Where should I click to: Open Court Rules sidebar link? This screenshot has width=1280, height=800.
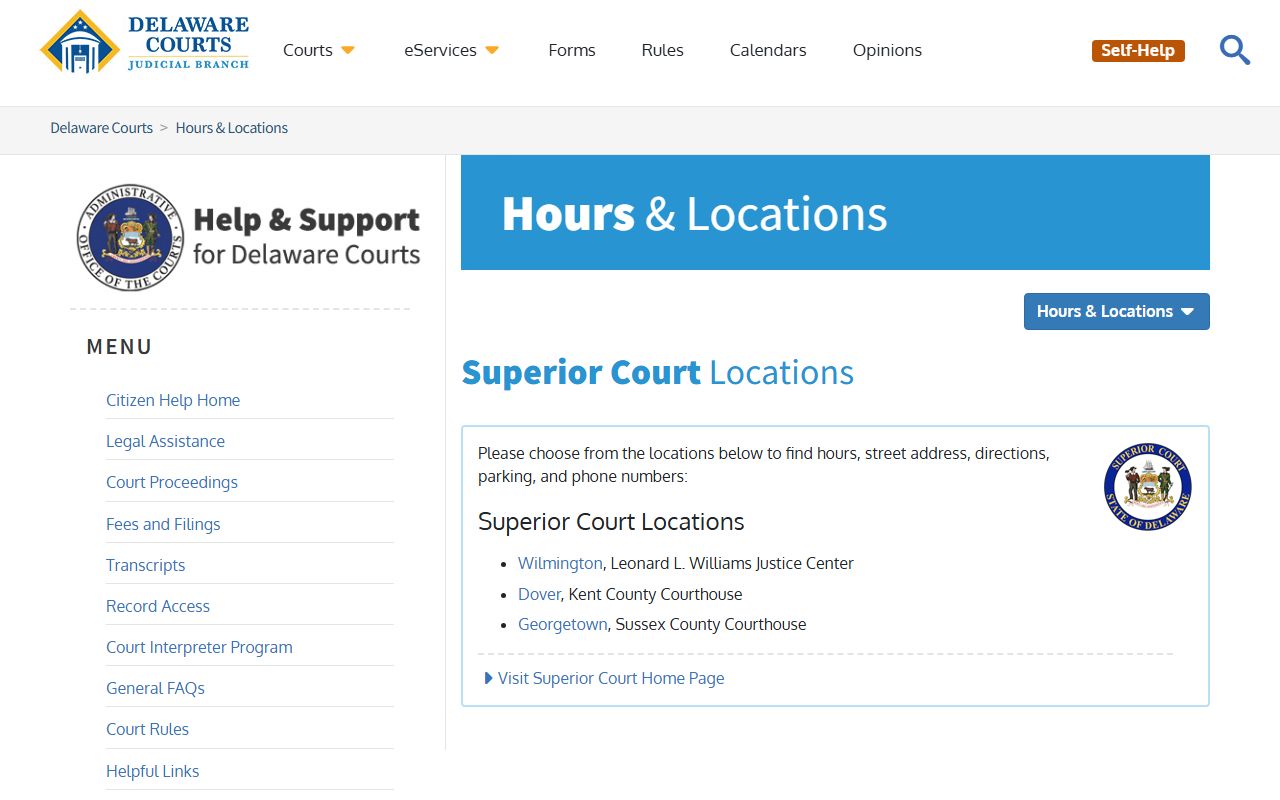click(x=147, y=729)
